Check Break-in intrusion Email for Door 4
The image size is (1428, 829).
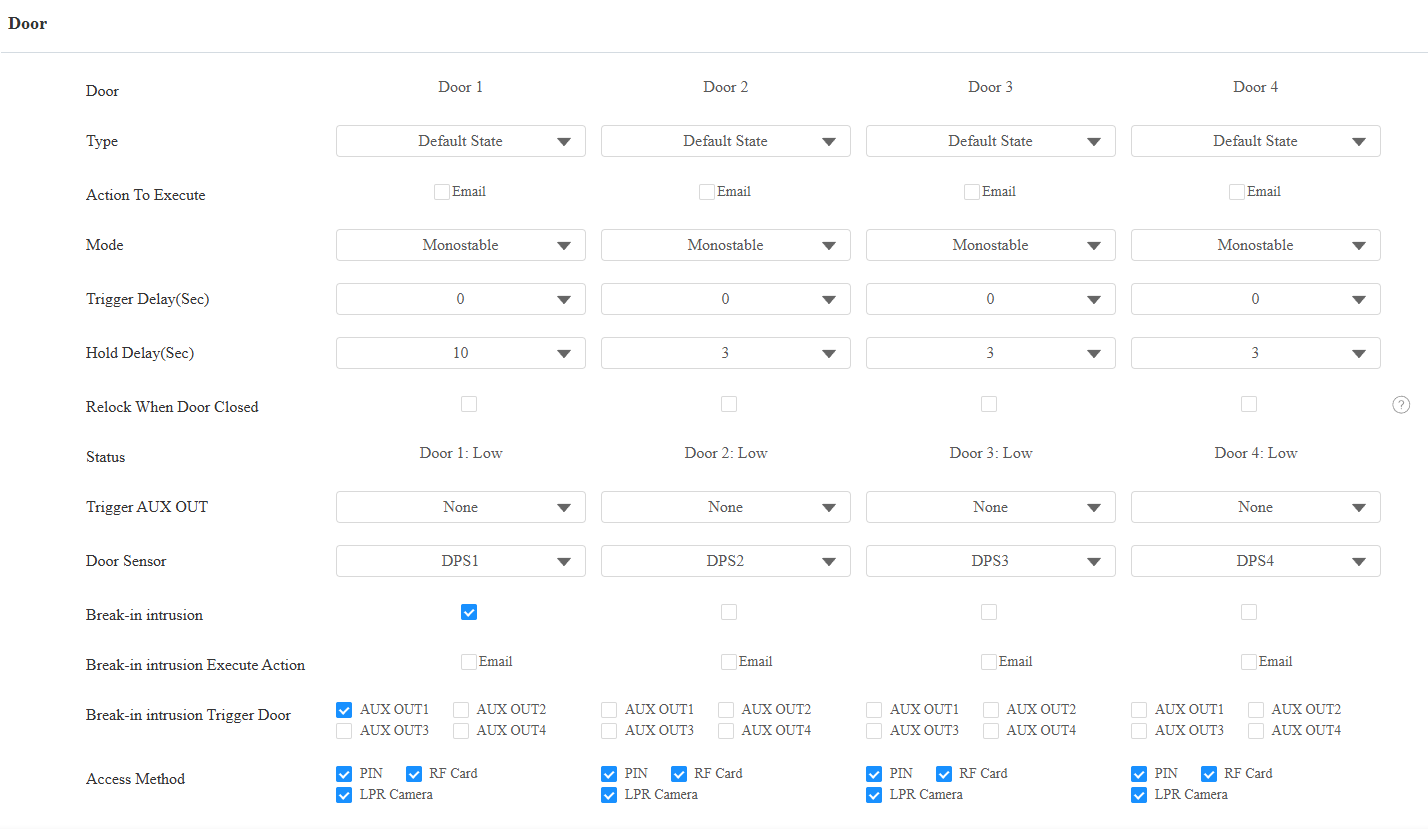pyautogui.click(x=1249, y=662)
